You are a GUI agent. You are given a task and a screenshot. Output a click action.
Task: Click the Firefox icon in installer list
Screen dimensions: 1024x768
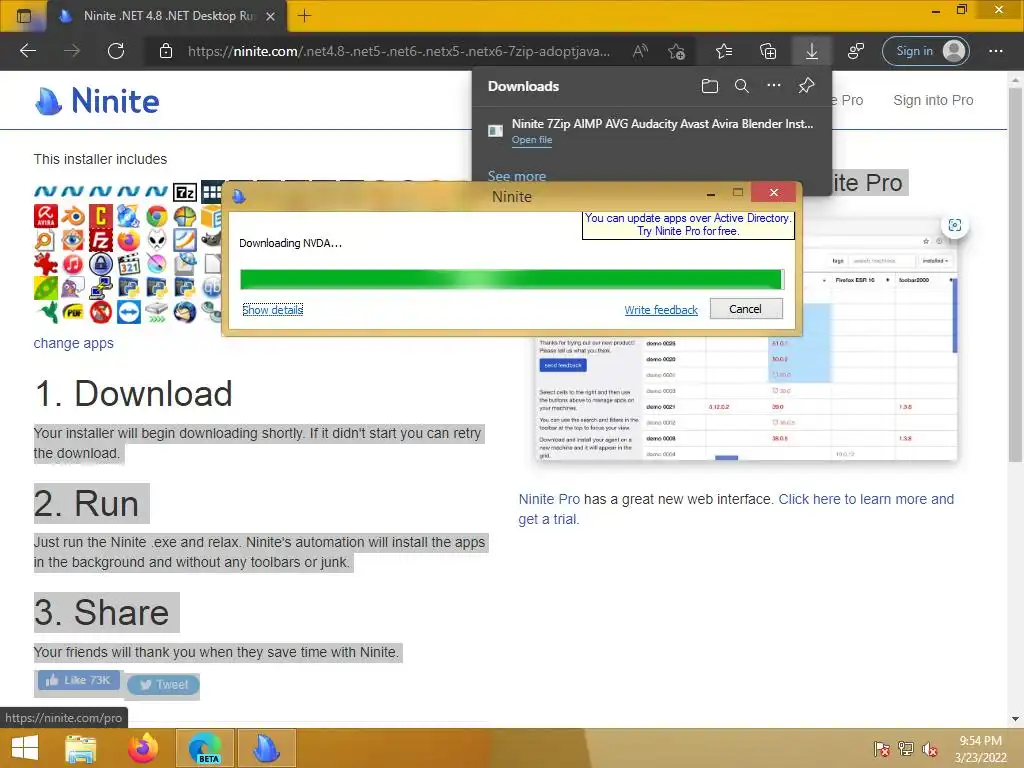129,240
